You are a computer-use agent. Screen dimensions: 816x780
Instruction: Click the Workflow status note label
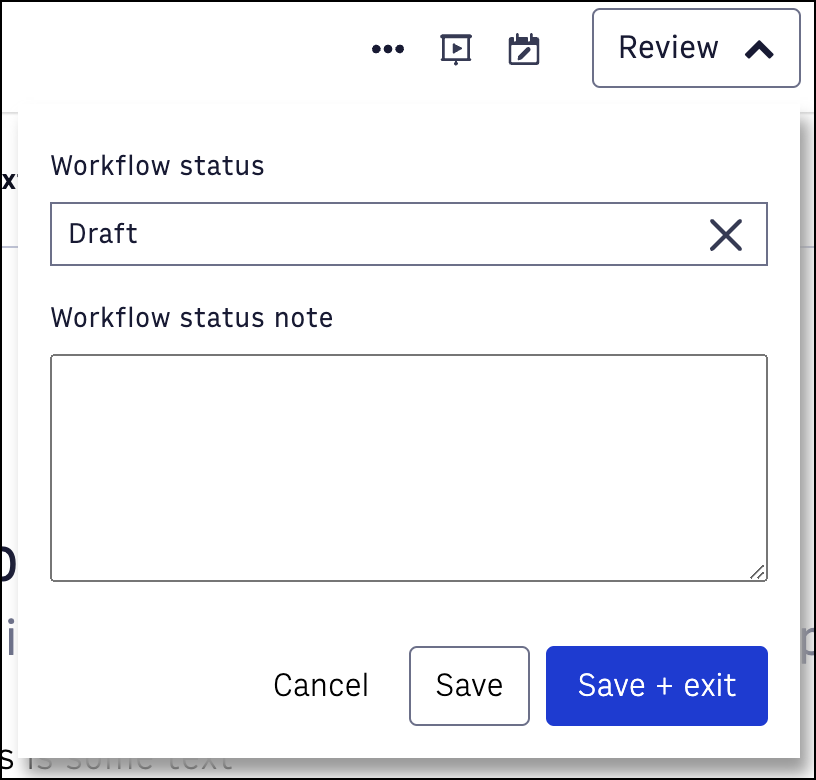pos(192,317)
